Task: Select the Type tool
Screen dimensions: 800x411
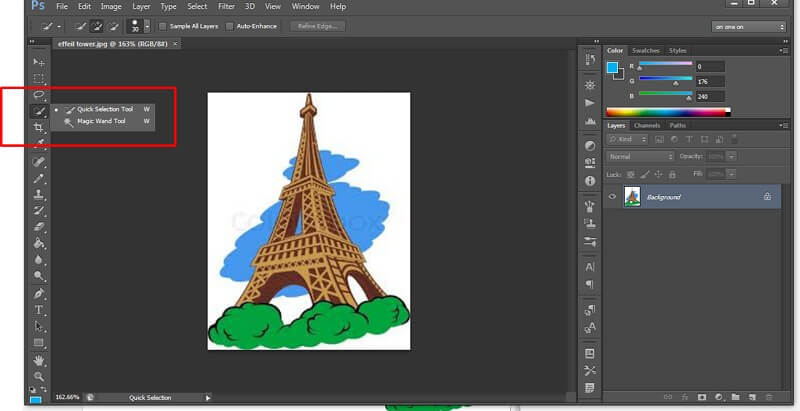Action: 39,310
